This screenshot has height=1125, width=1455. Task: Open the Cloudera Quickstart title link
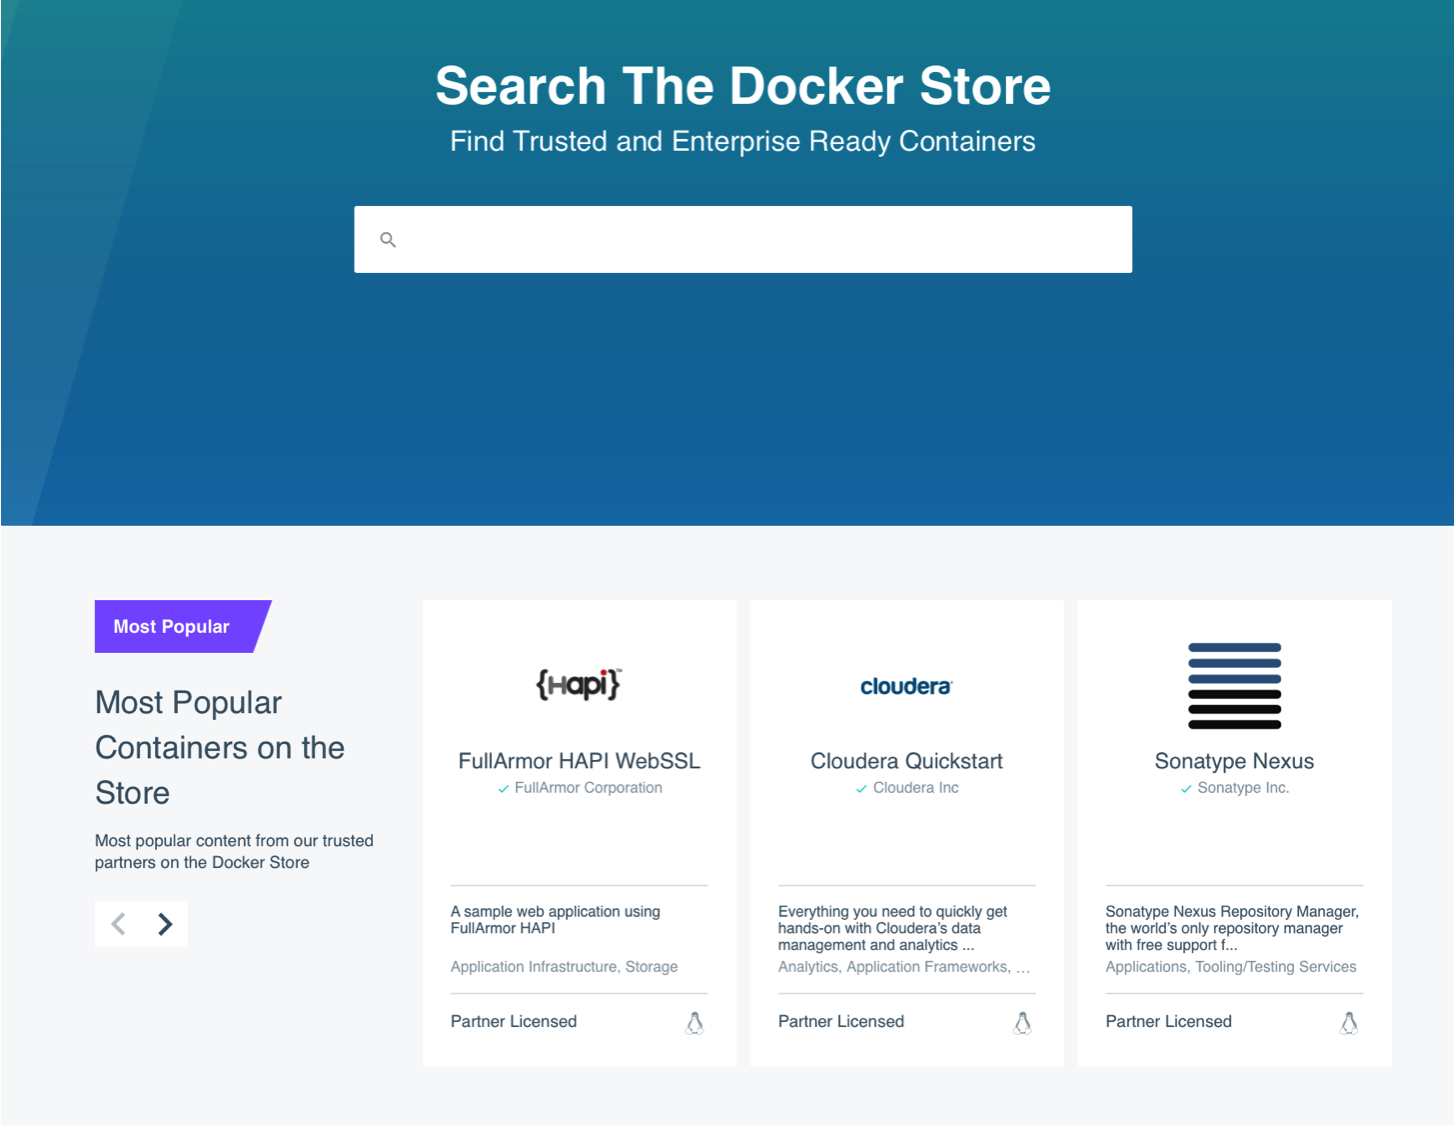click(x=906, y=761)
